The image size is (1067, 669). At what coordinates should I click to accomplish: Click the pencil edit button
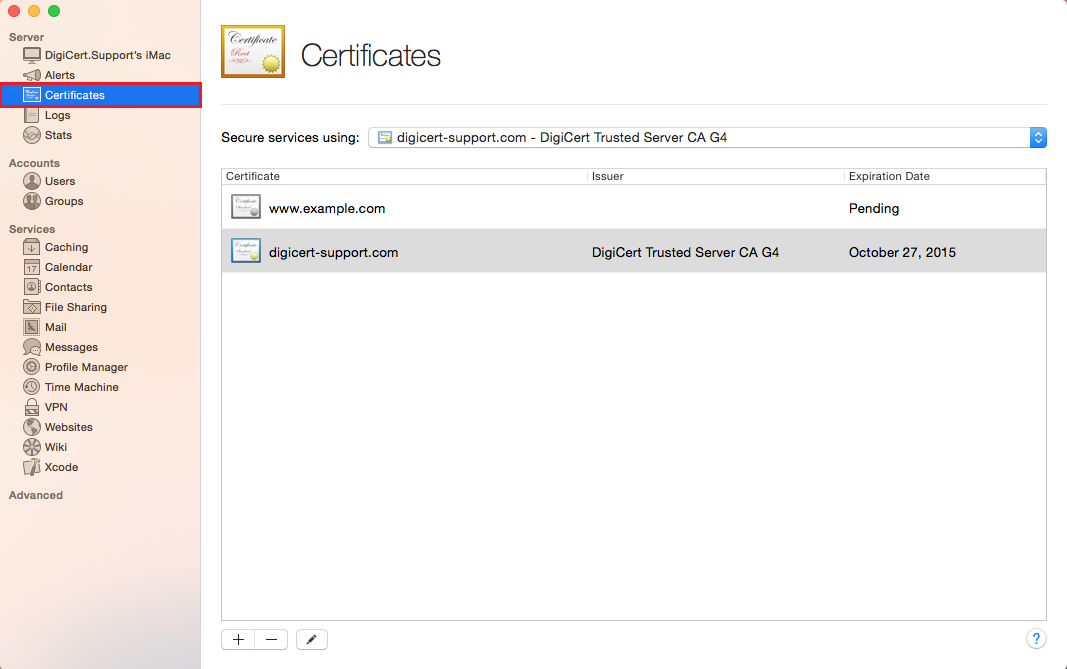[x=311, y=640]
